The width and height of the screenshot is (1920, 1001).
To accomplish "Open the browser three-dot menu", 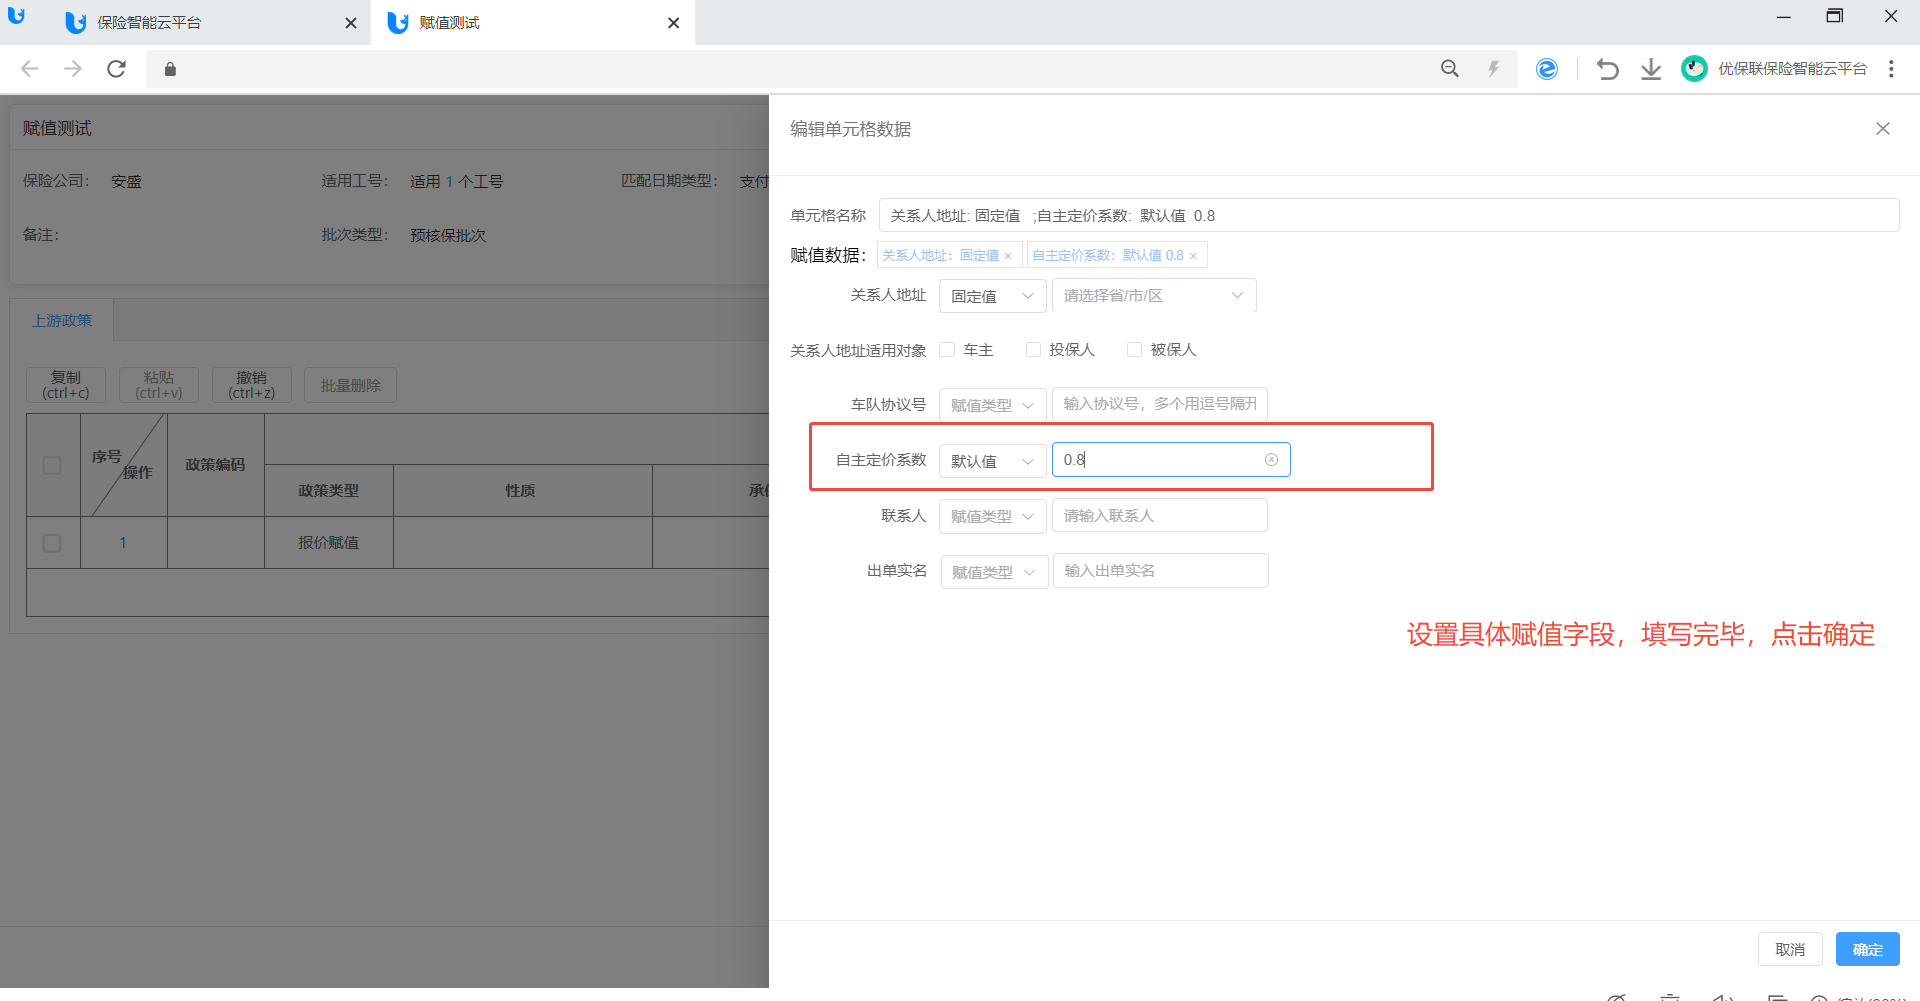I will tap(1891, 69).
